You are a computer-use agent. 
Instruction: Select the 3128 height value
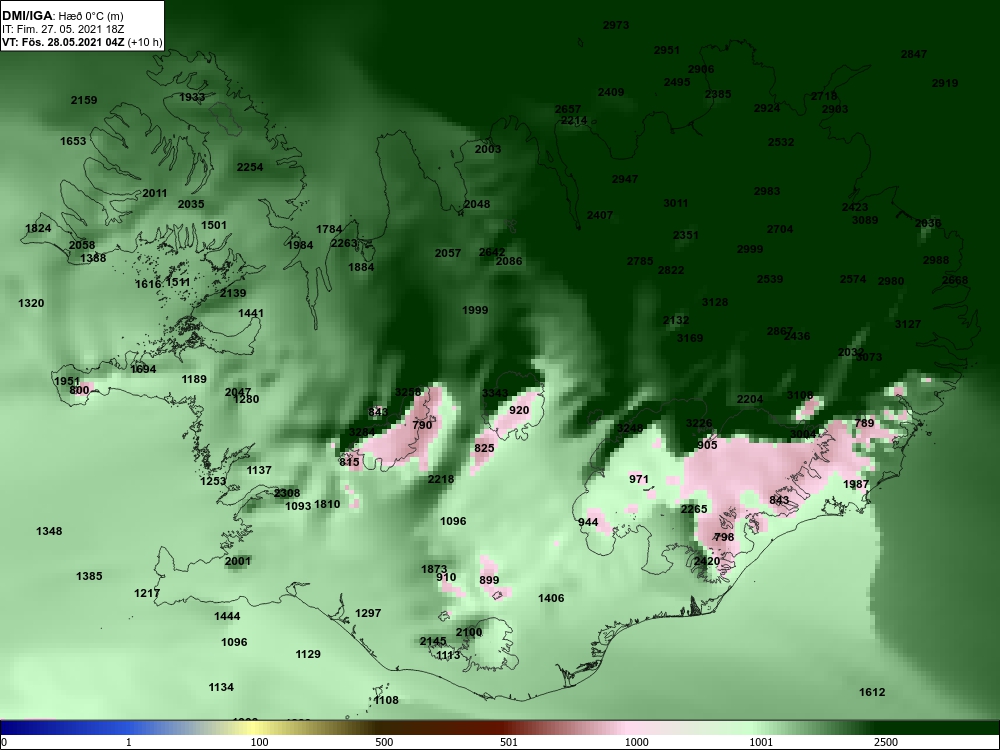click(714, 302)
